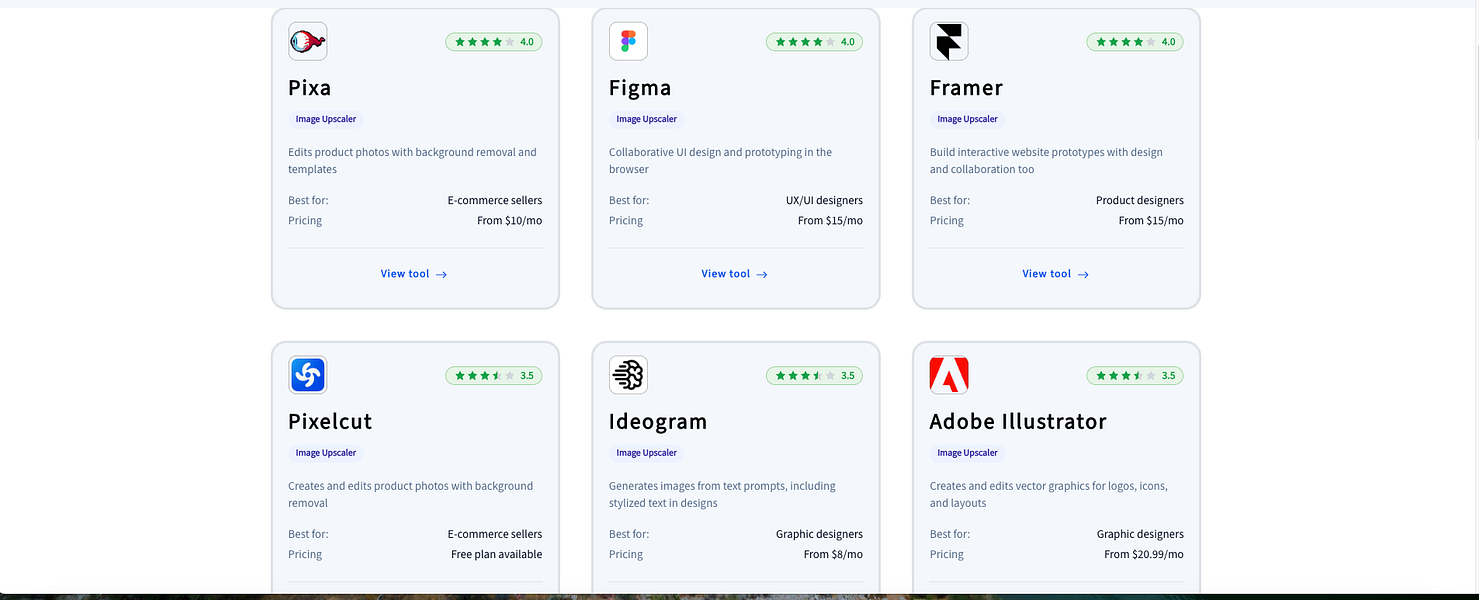This screenshot has width=1479, height=600.
Task: Click Figma's 4.0 star rating badge
Action: pos(815,42)
